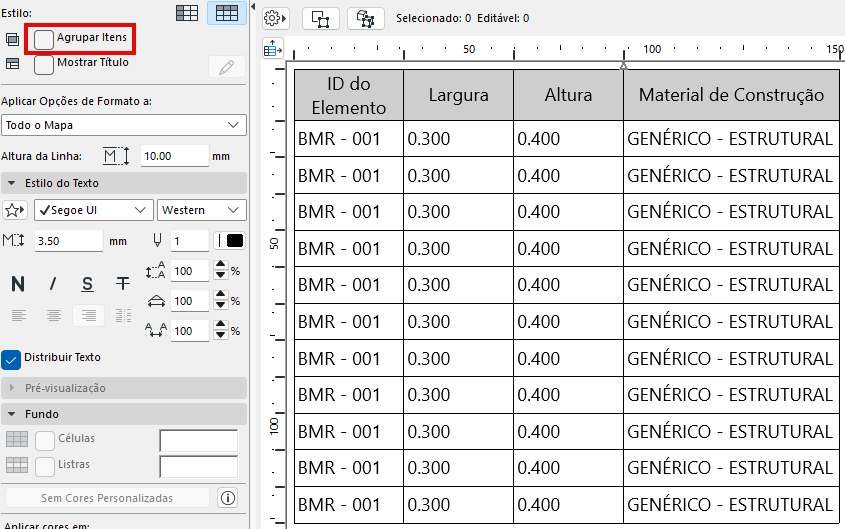Toggle bold (N) text formatting
Image resolution: width=845 pixels, height=529 pixels.
(18, 284)
